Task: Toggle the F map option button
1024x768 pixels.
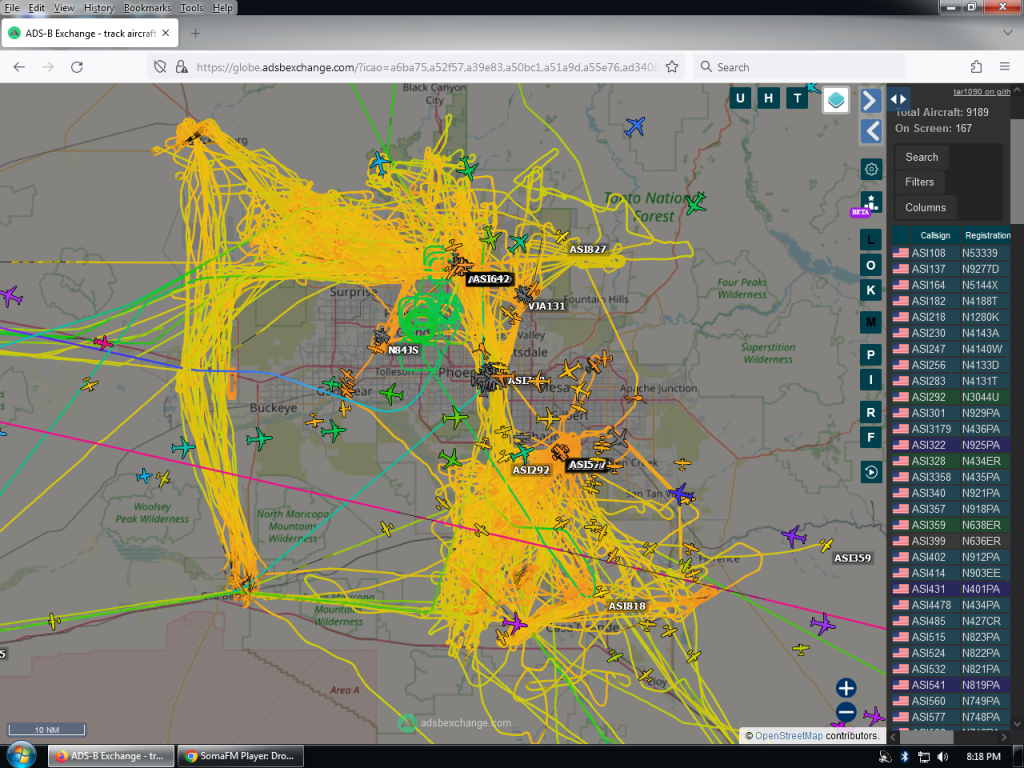Action: [x=871, y=438]
